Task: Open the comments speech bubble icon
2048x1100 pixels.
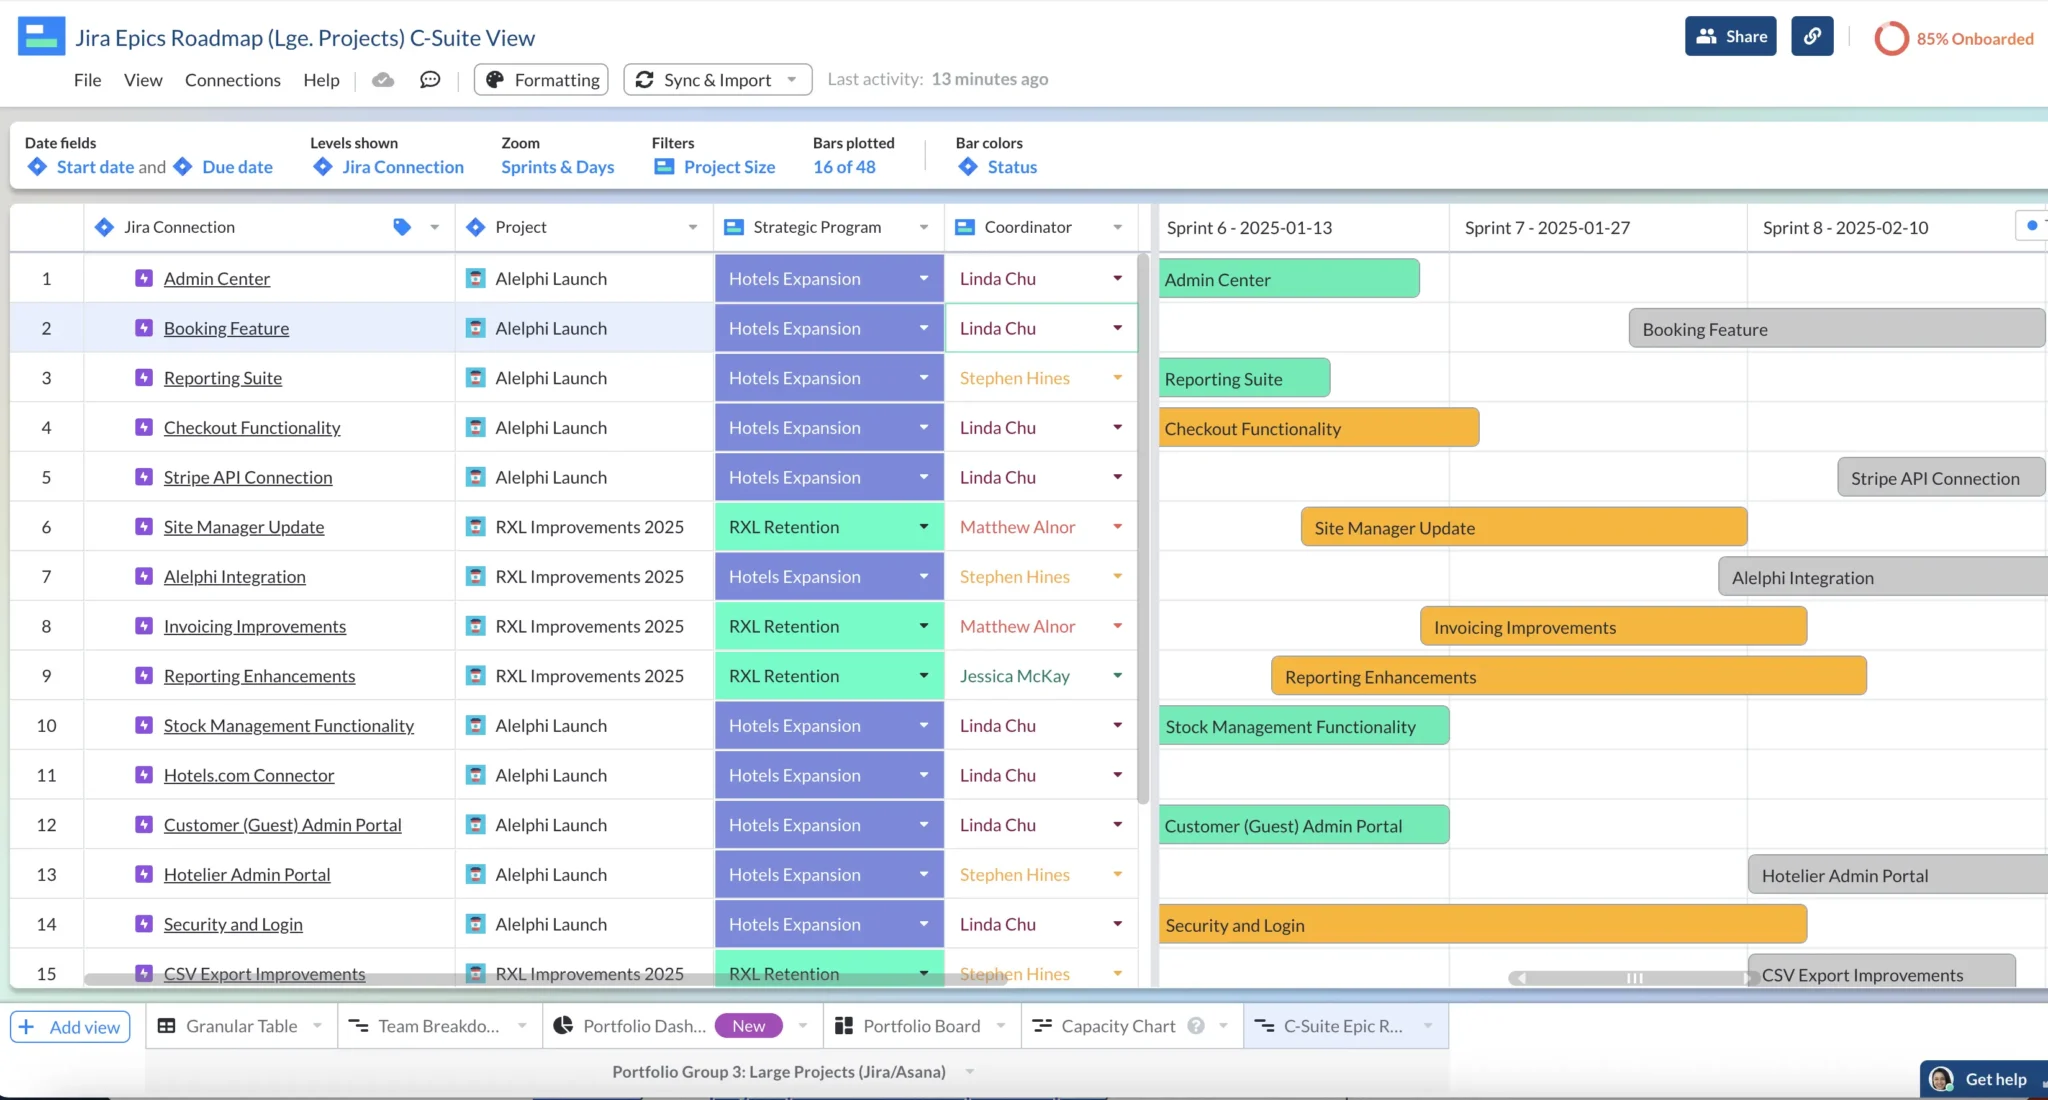Action: [x=430, y=80]
